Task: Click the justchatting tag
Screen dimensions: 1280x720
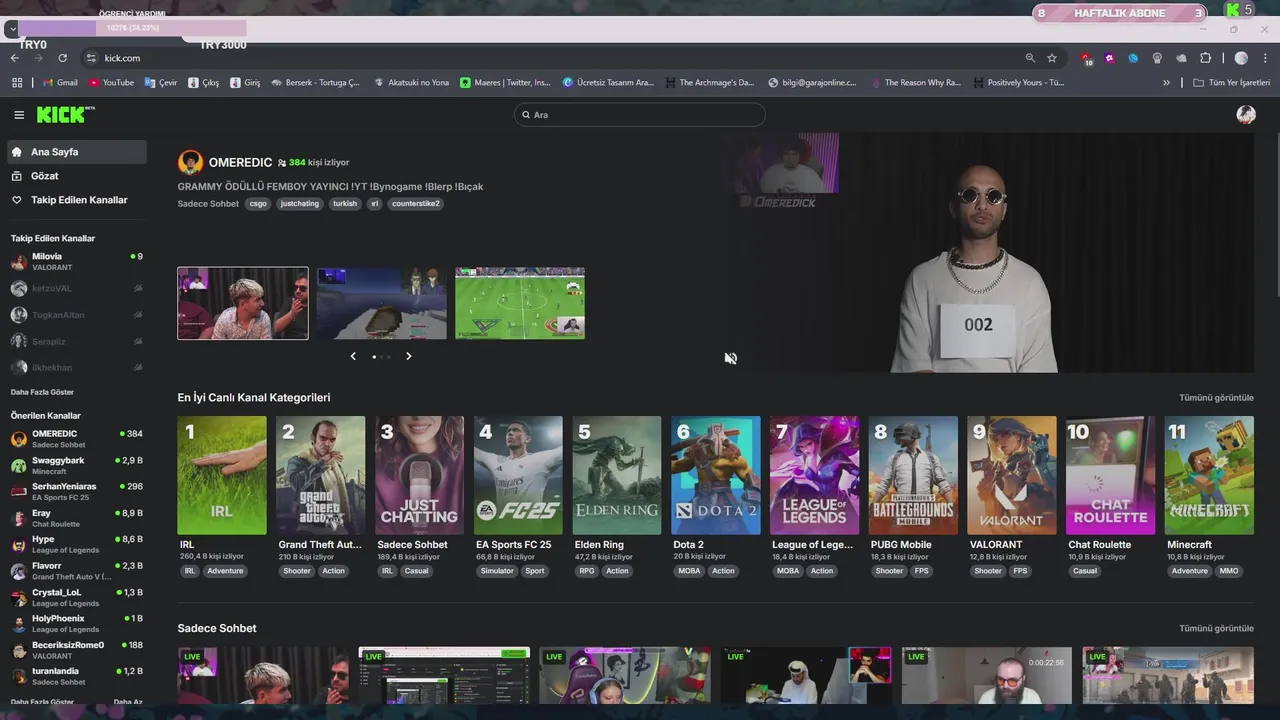Action: 300,204
